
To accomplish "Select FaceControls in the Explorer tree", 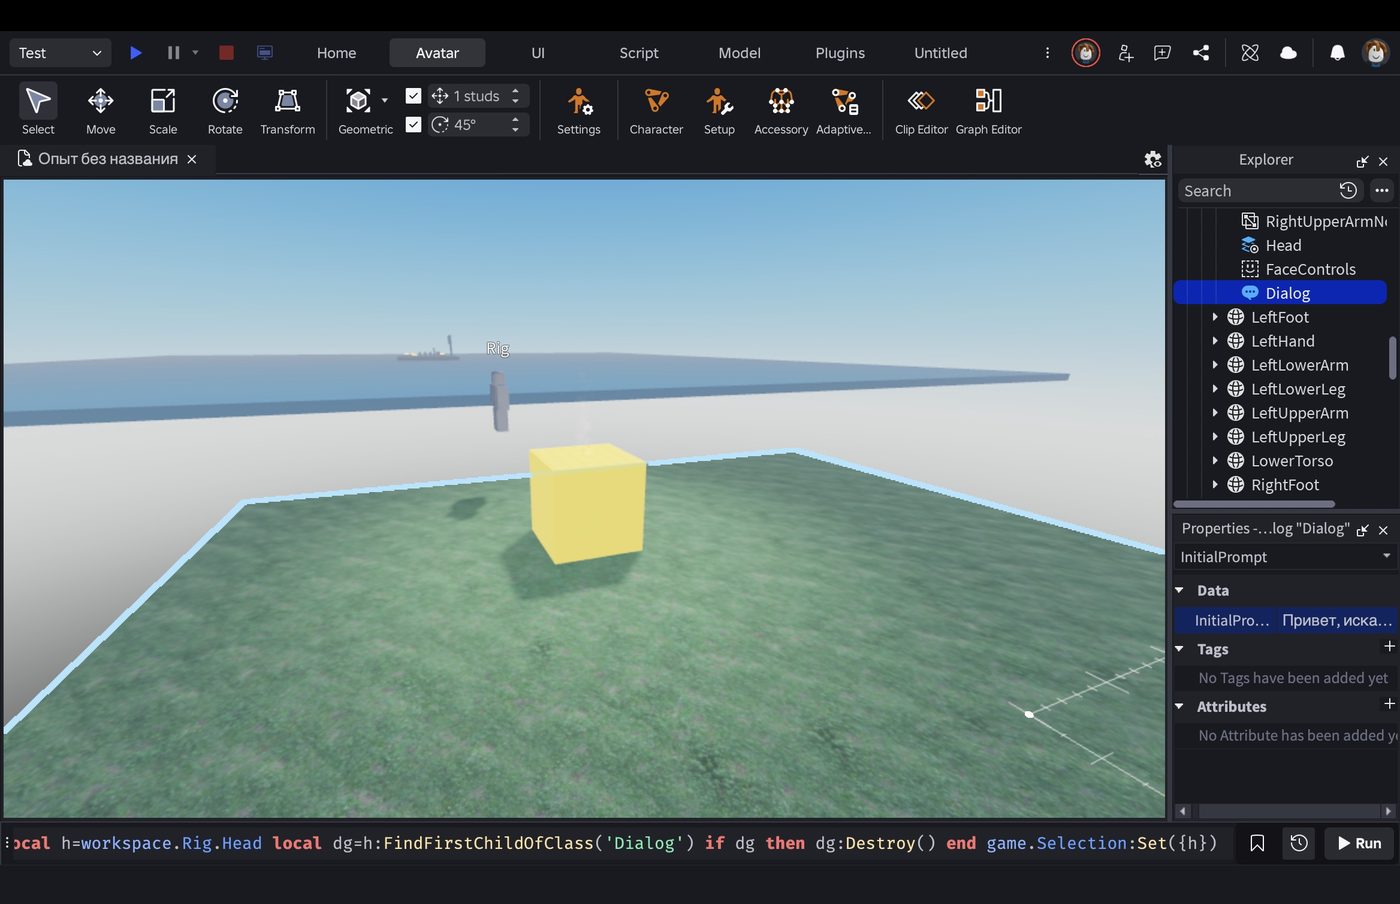I will click(x=1310, y=269).
